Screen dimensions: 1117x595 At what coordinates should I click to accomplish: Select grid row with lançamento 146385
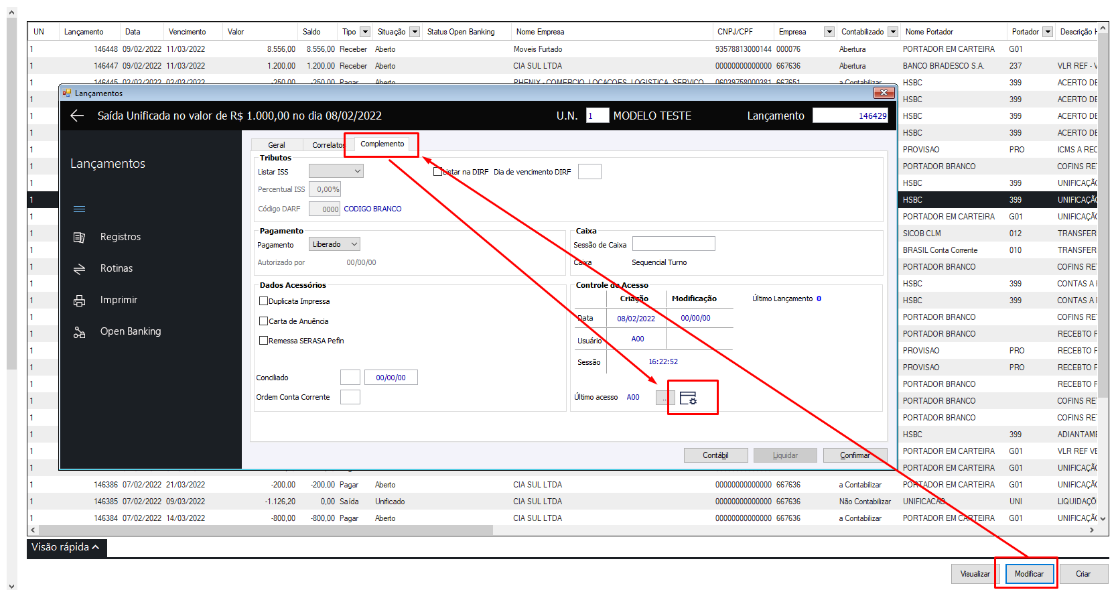tap(563, 501)
